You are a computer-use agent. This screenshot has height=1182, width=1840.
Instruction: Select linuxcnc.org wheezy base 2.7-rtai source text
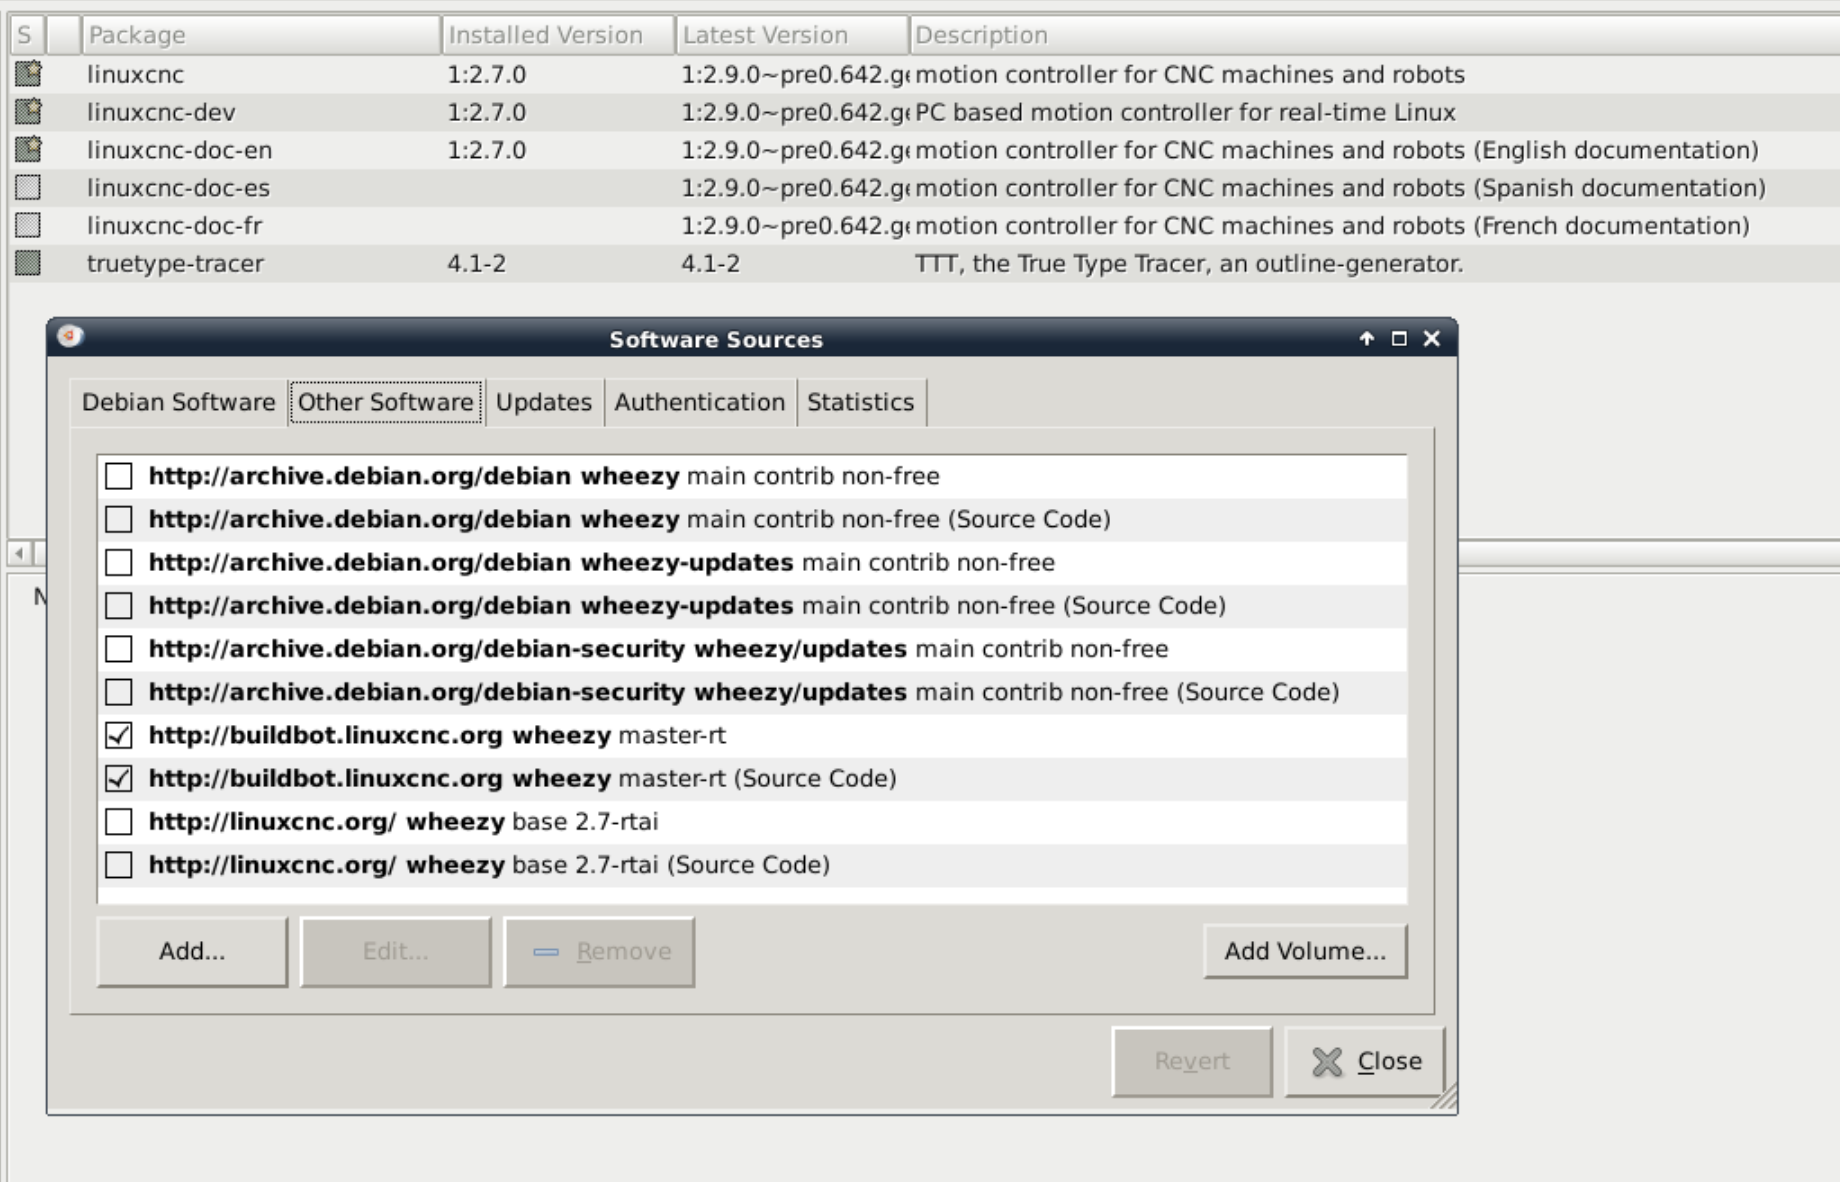(x=403, y=822)
